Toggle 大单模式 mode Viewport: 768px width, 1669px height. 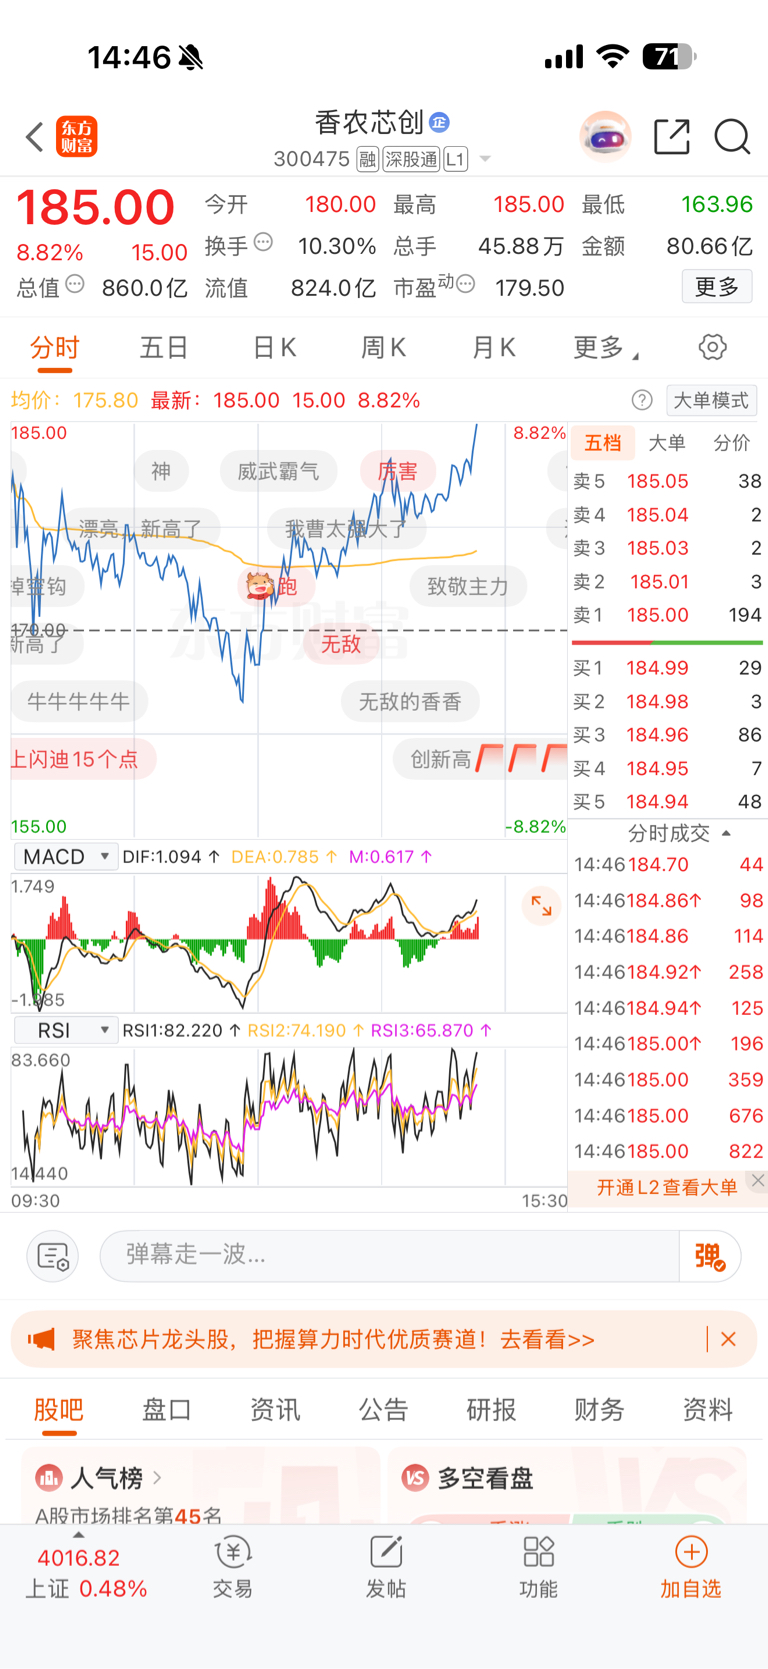point(711,401)
